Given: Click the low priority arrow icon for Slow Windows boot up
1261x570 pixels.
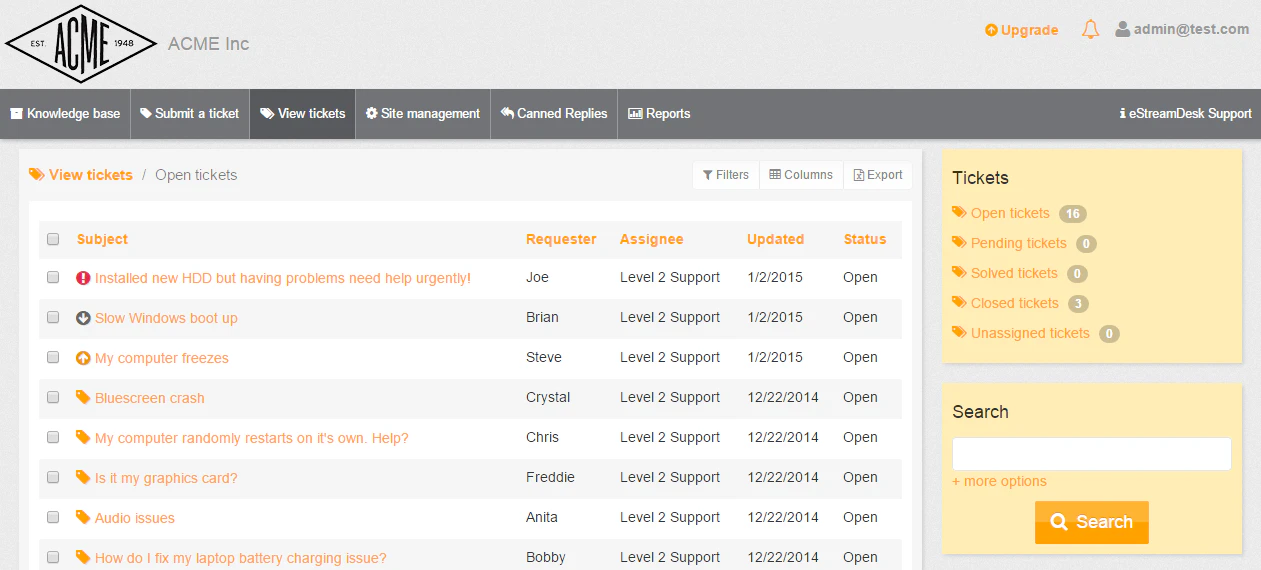Looking at the screenshot, I should click(83, 318).
